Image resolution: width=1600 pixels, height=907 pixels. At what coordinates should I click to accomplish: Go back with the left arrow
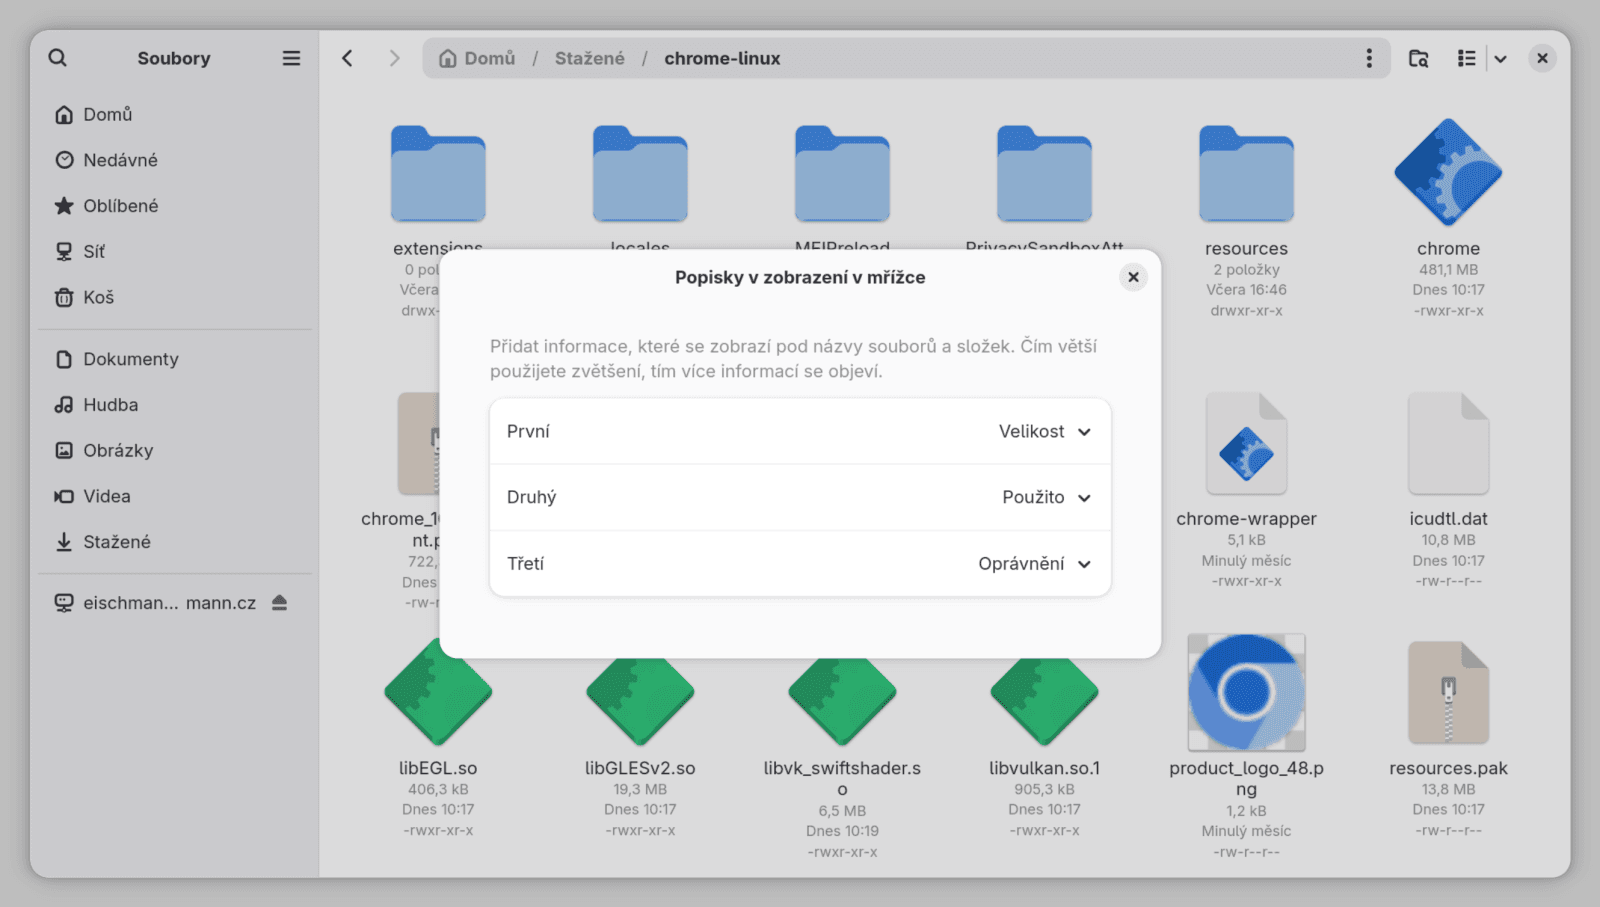coord(347,58)
